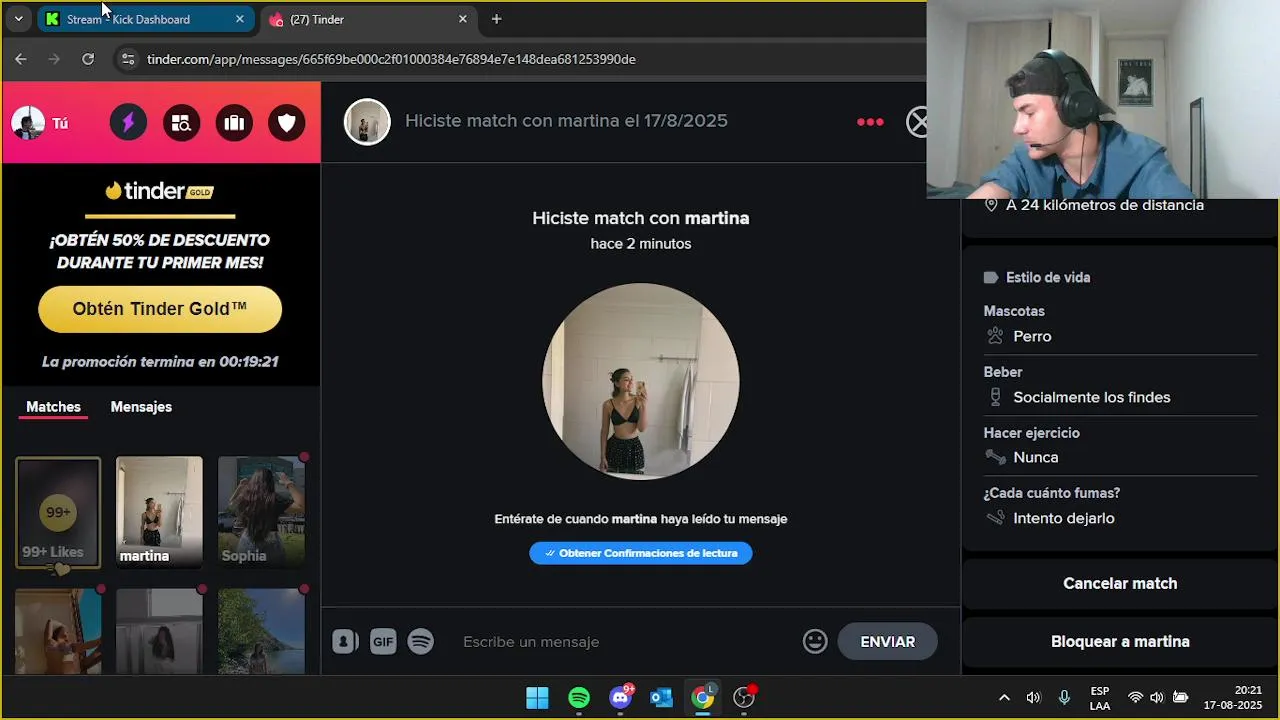Open your profile avatar labeled Tú

point(28,123)
